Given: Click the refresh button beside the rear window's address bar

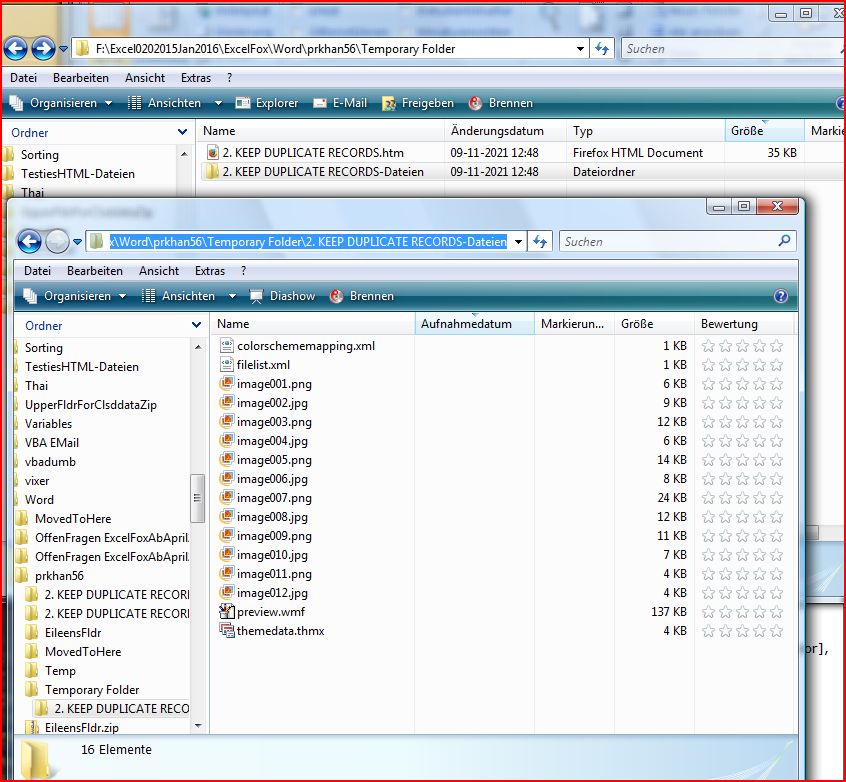Looking at the screenshot, I should click(602, 49).
